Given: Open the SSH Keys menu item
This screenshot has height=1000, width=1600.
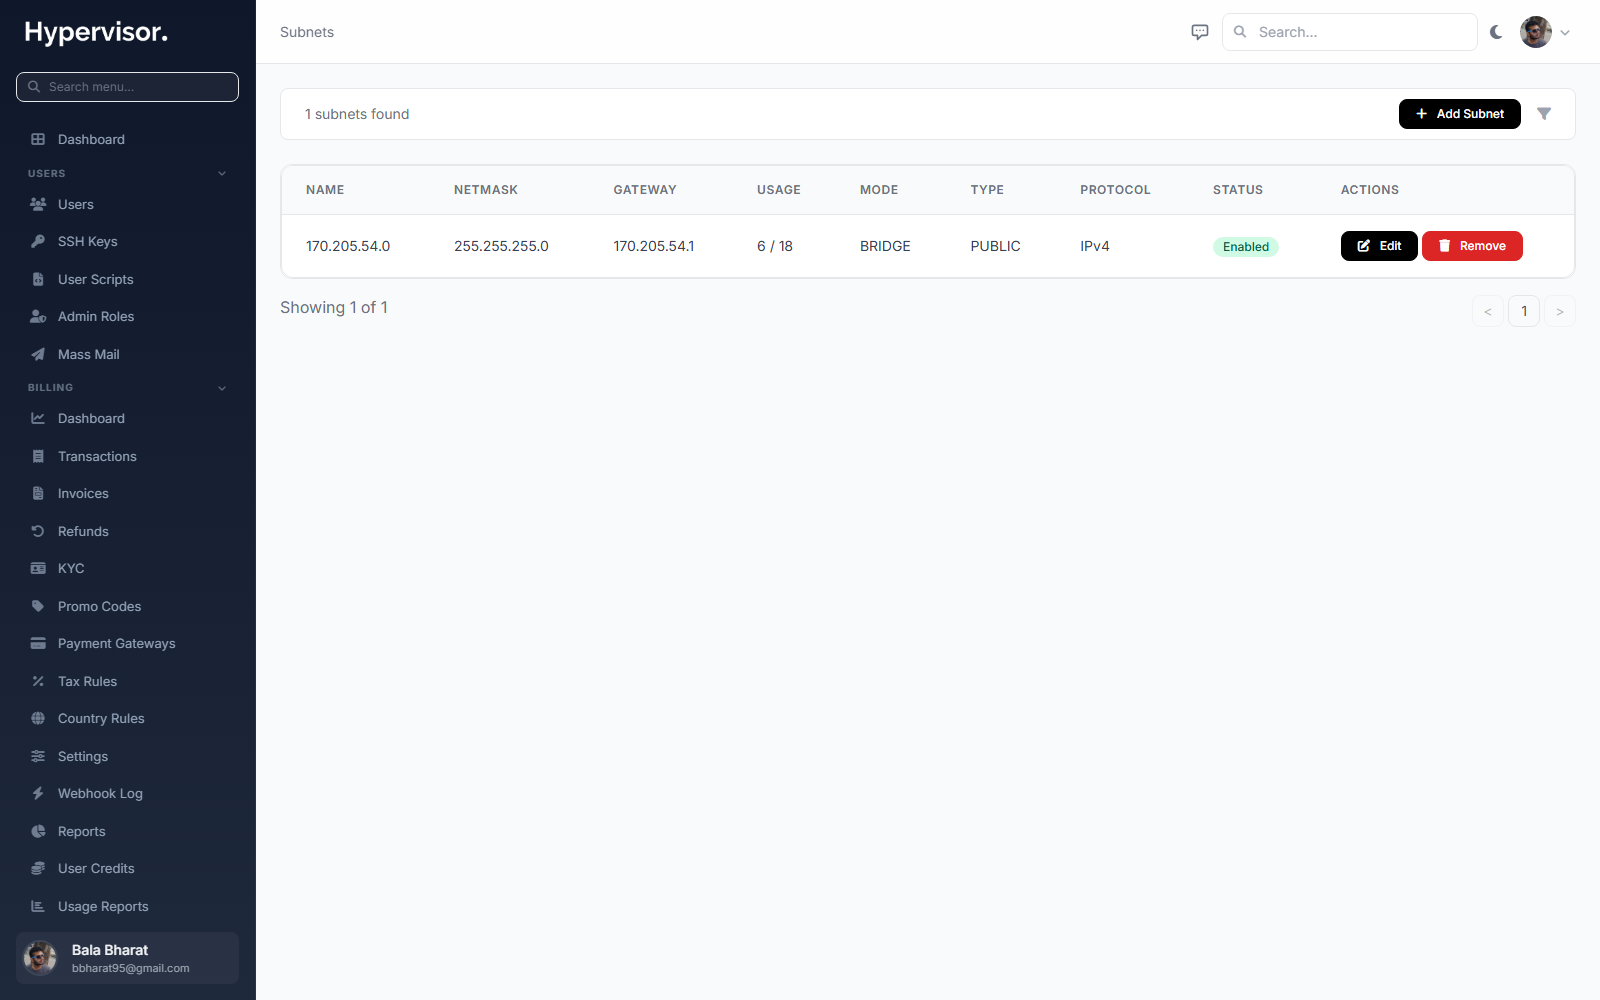Looking at the screenshot, I should [x=128, y=241].
